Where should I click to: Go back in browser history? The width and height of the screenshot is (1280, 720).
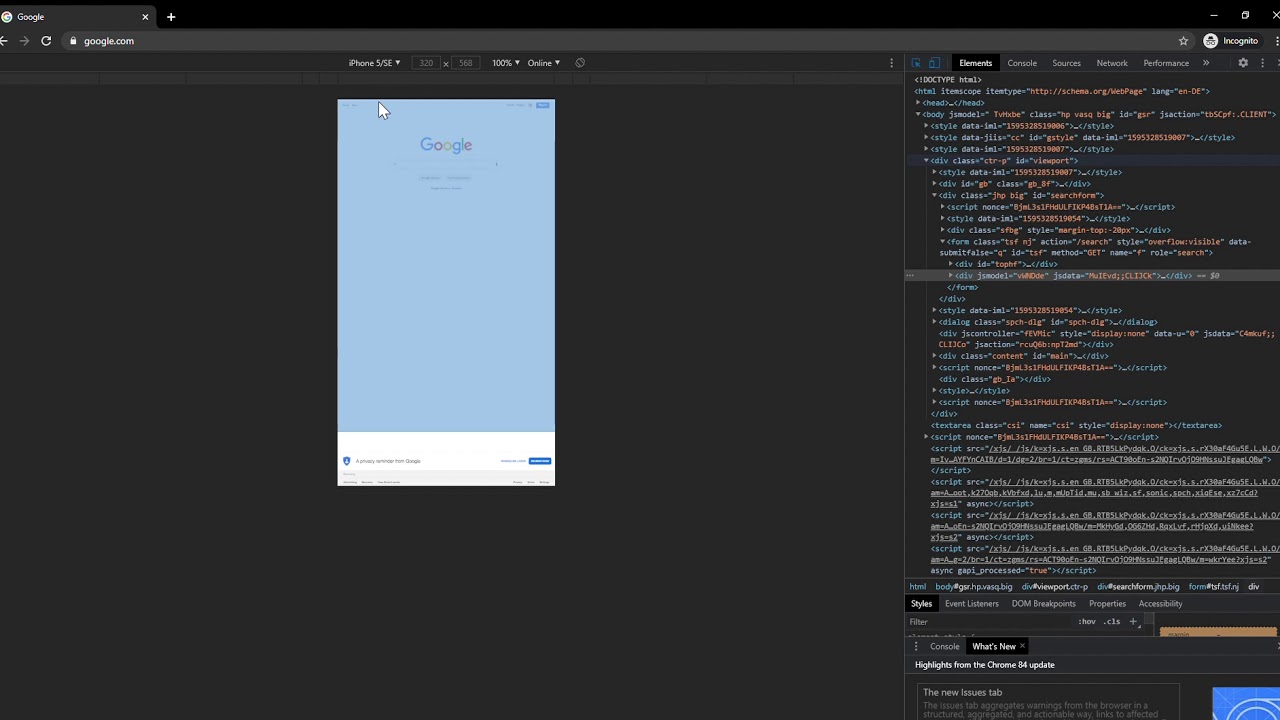pos(4,41)
